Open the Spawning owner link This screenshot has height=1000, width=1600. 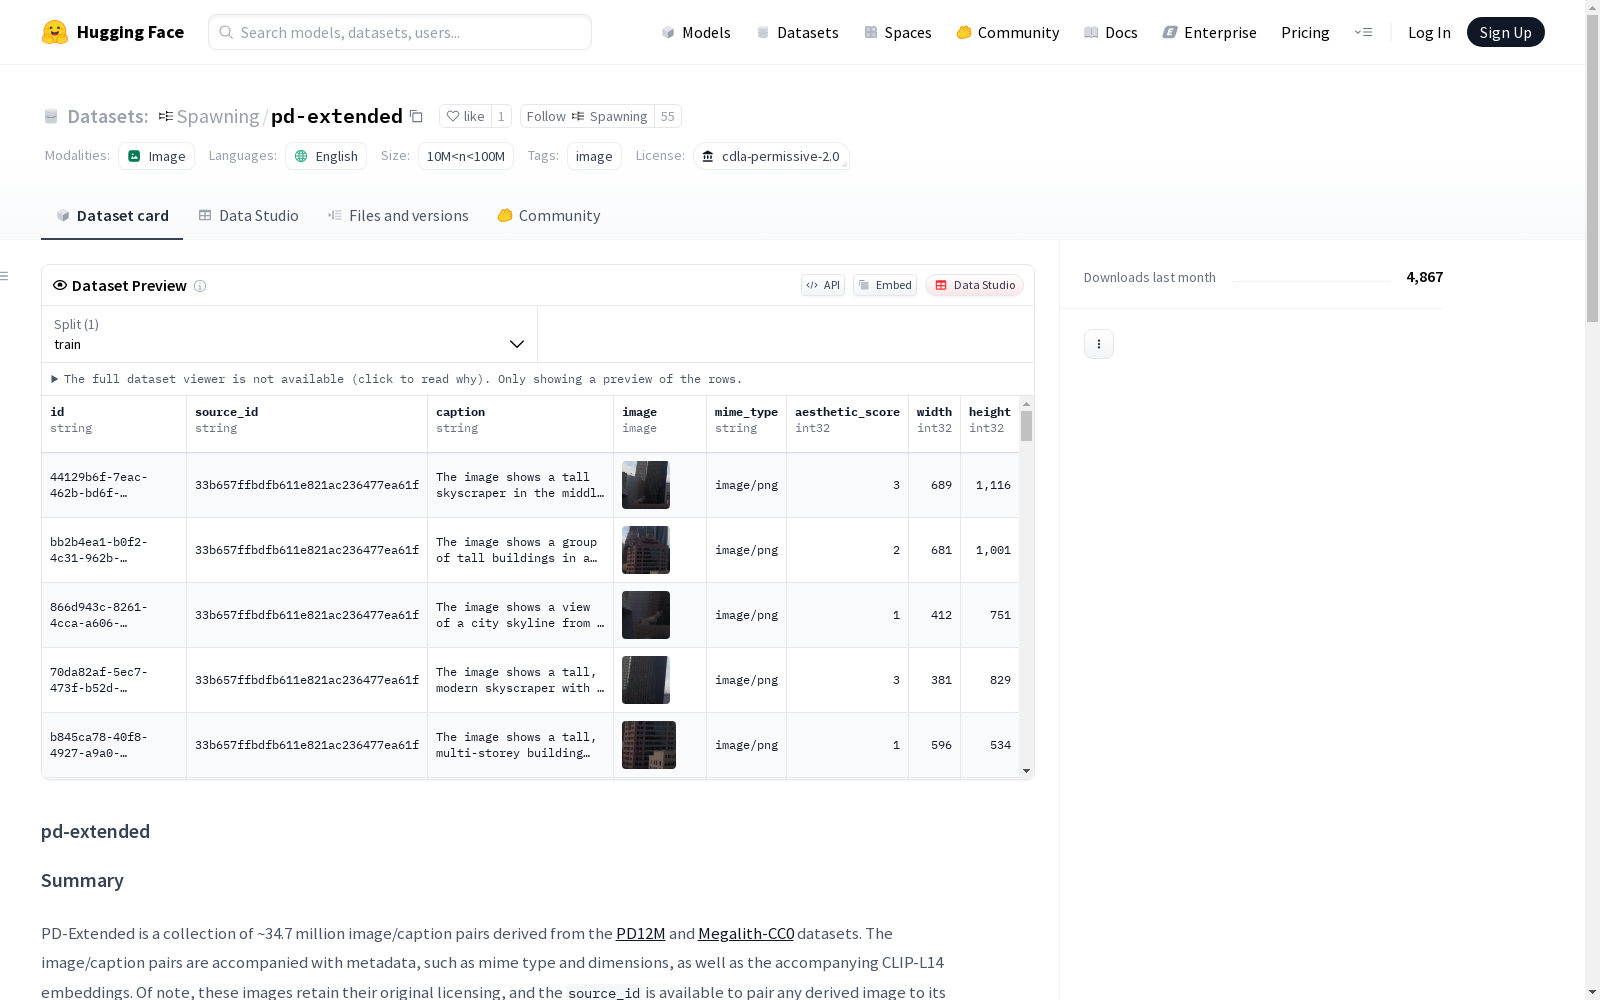(218, 116)
